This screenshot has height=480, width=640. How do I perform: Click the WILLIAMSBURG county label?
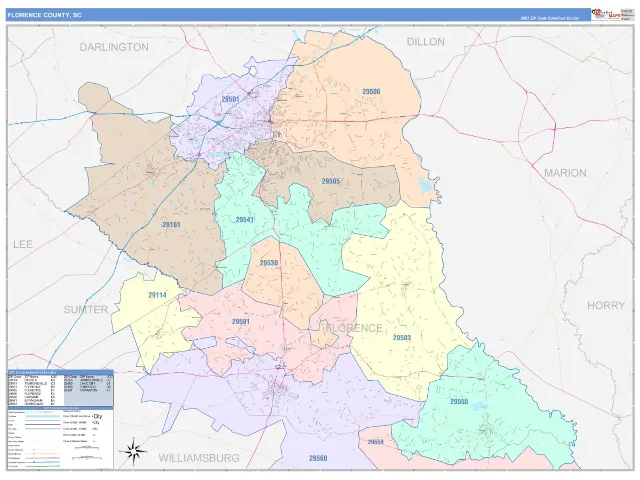pos(199,458)
